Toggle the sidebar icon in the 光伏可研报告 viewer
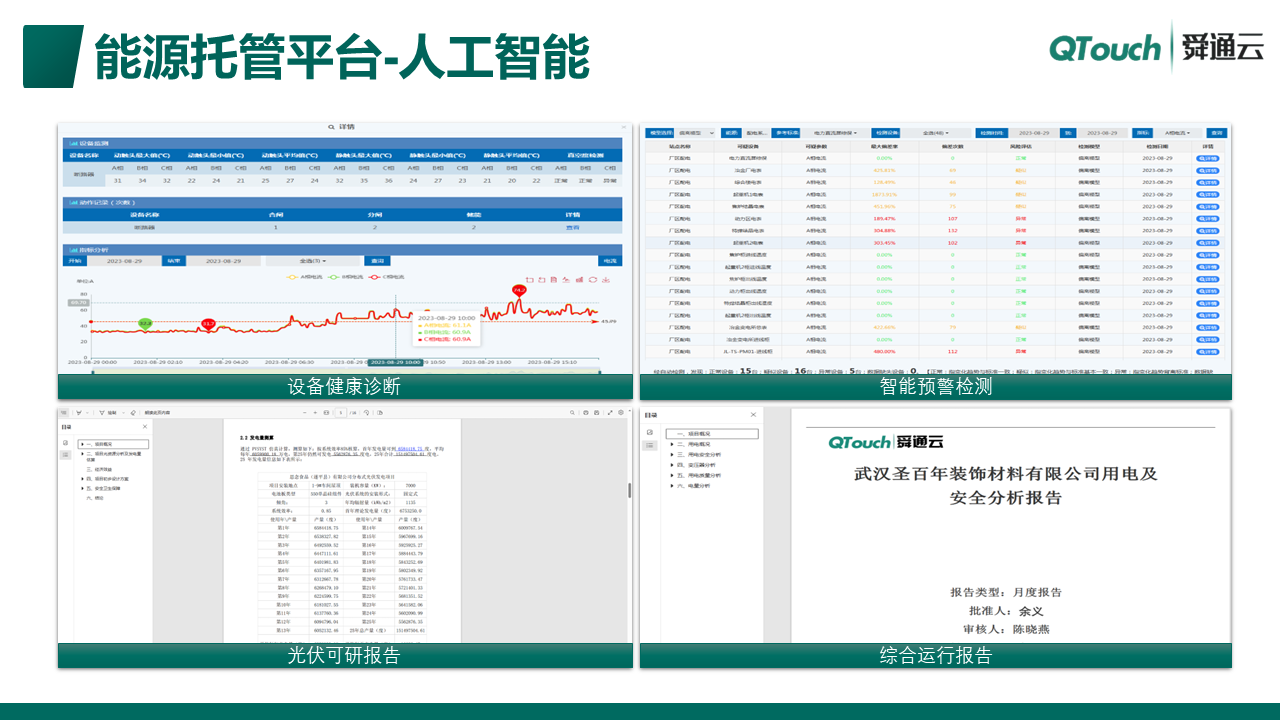Screen dimensions: 1280x720 click(64, 412)
